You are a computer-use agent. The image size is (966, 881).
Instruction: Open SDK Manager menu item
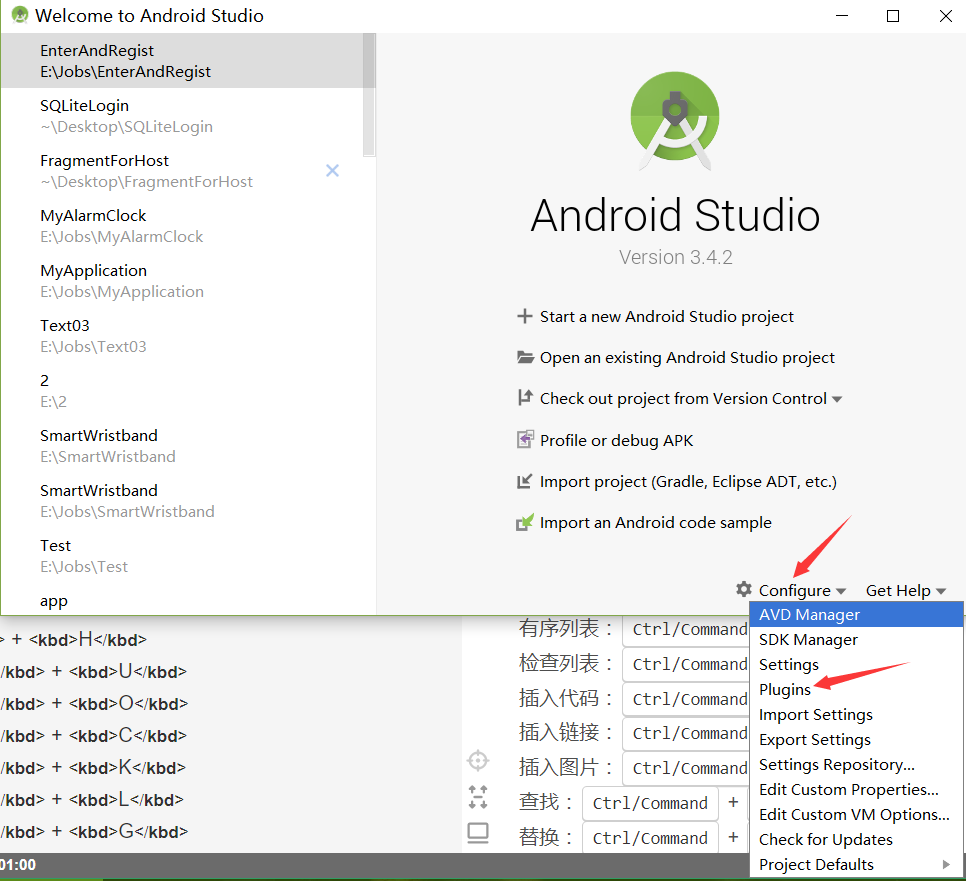pos(856,639)
